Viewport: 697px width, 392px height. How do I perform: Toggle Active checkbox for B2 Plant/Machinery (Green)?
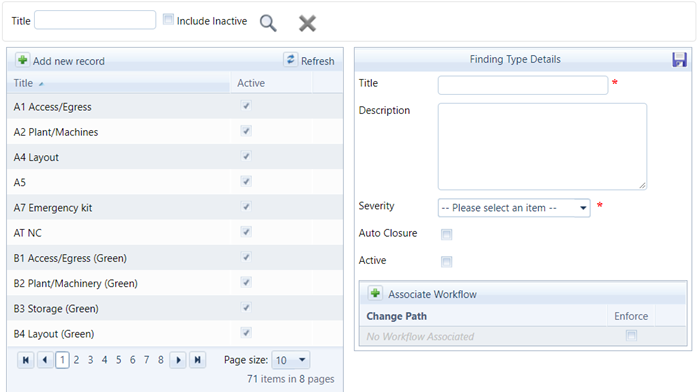(x=246, y=283)
